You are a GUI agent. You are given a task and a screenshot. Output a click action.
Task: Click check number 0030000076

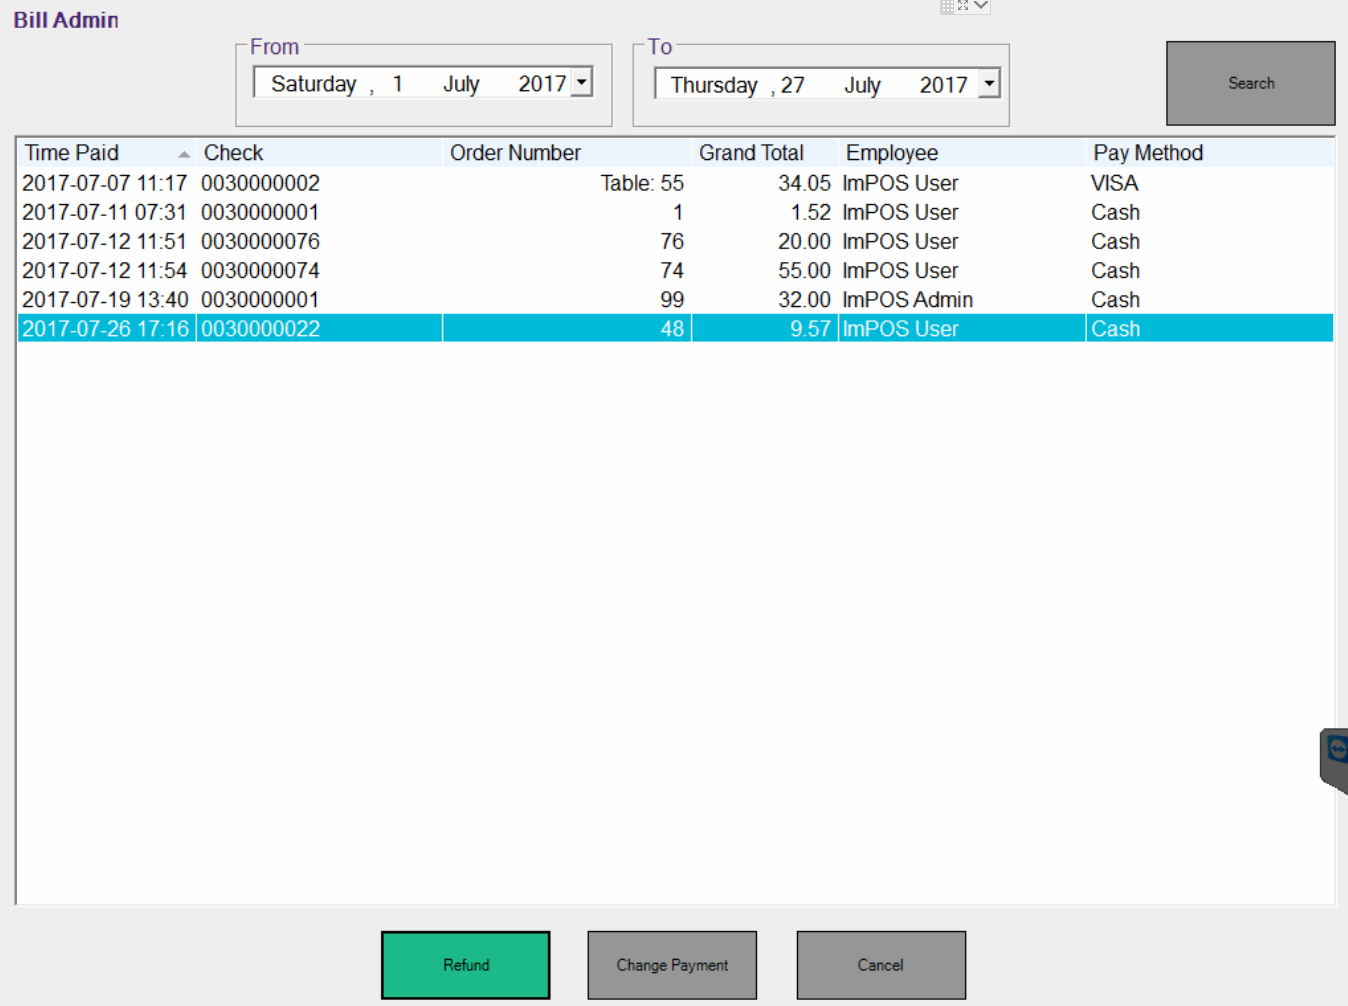(x=260, y=241)
